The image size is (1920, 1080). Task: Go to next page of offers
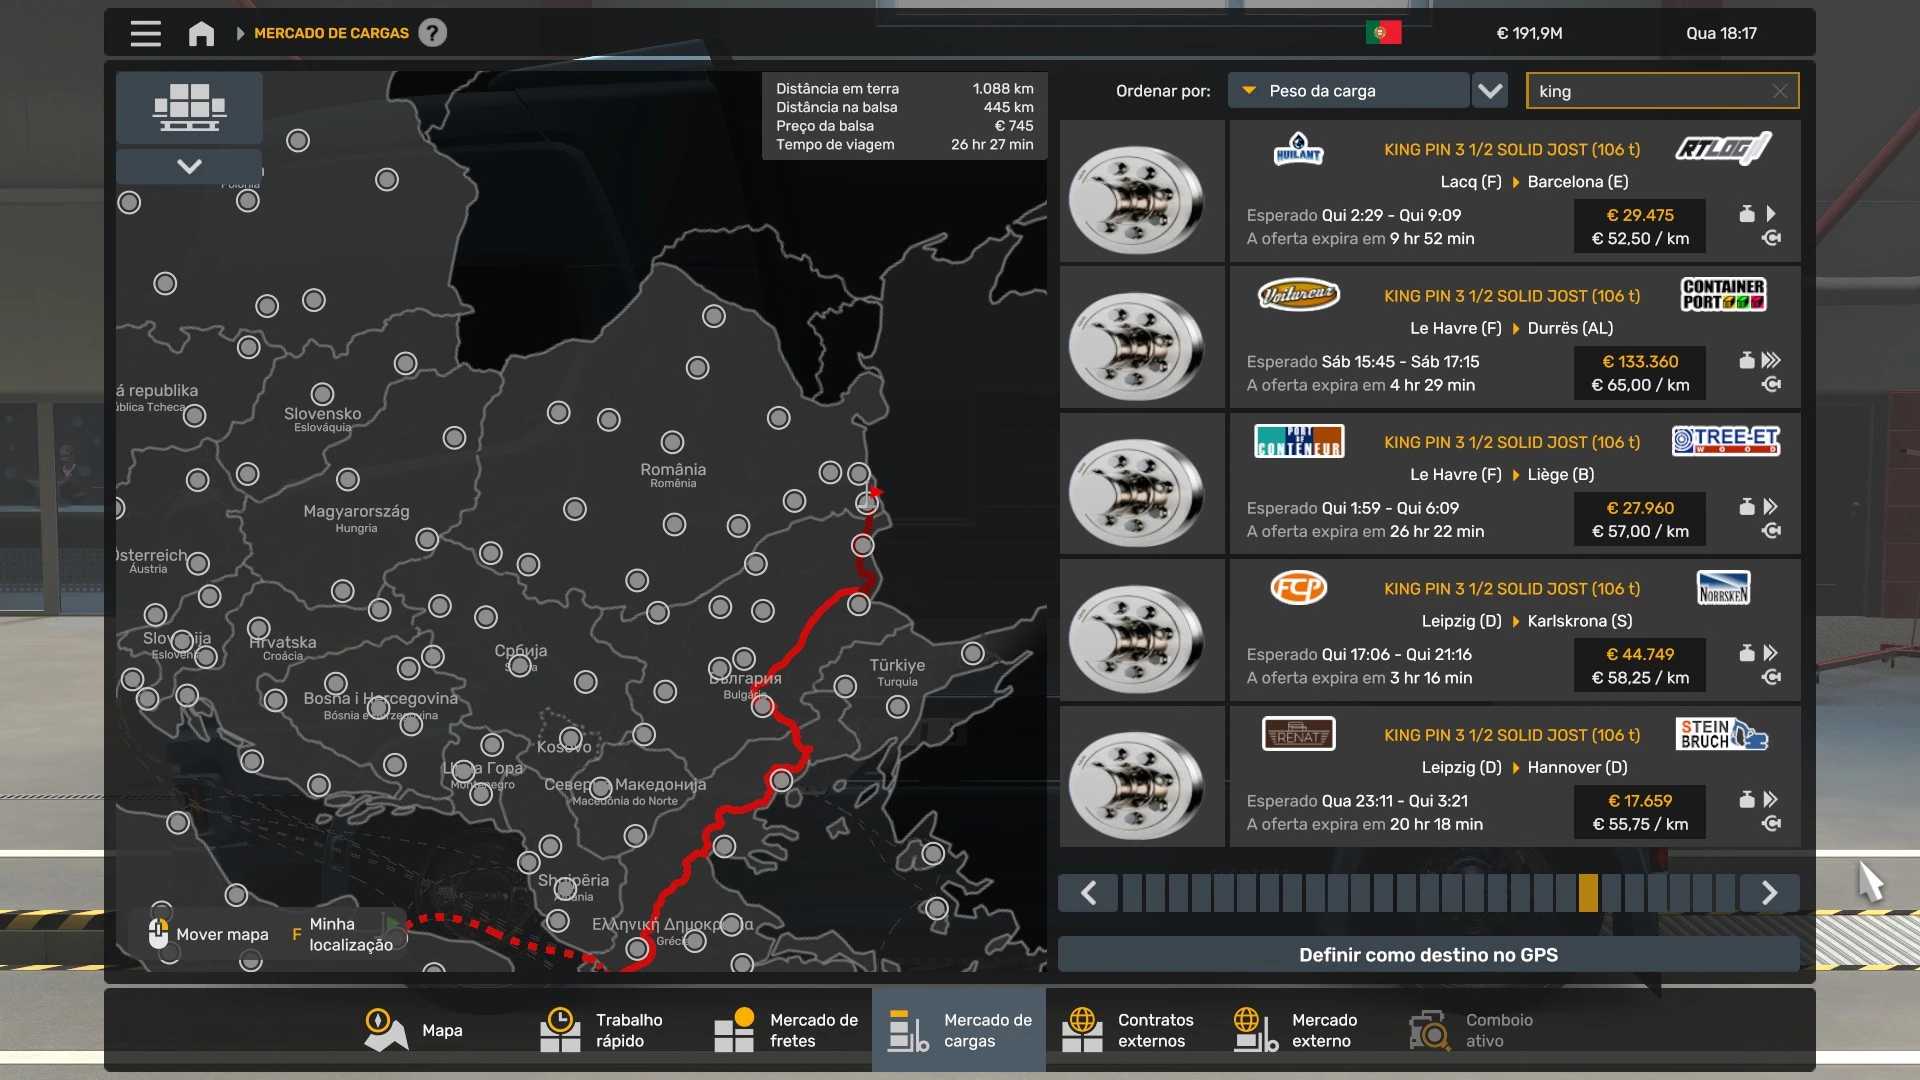click(x=1769, y=893)
